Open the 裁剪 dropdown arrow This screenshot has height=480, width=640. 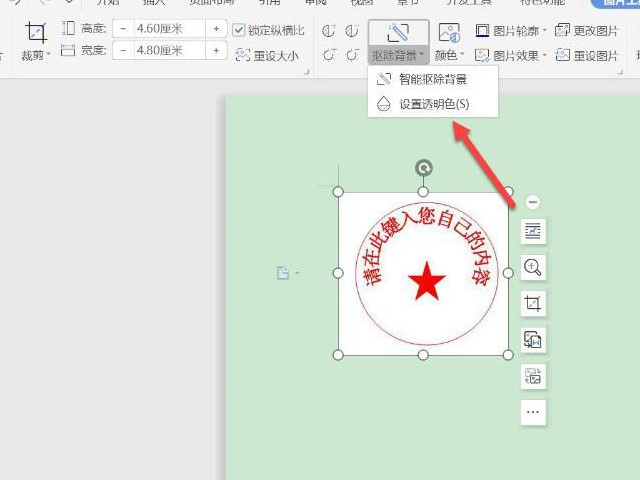[x=49, y=54]
